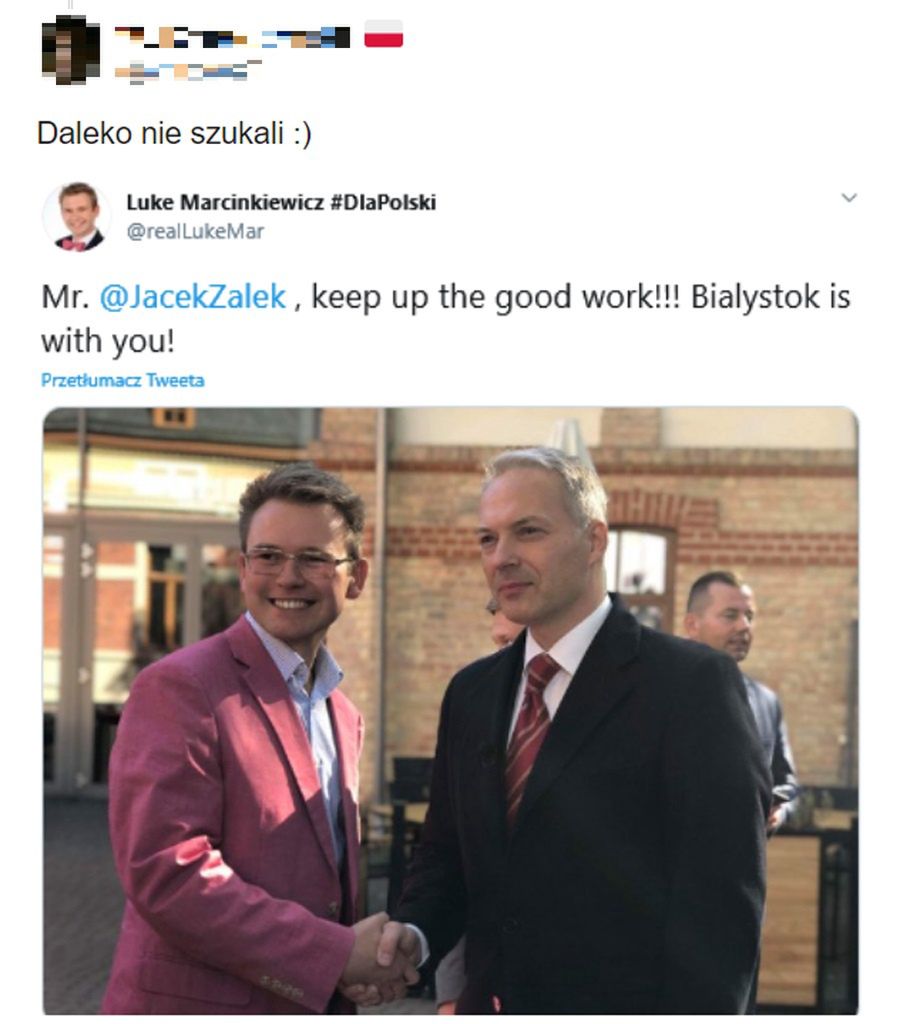Click the Luke Marcinkiewicz display name

(x=225, y=202)
